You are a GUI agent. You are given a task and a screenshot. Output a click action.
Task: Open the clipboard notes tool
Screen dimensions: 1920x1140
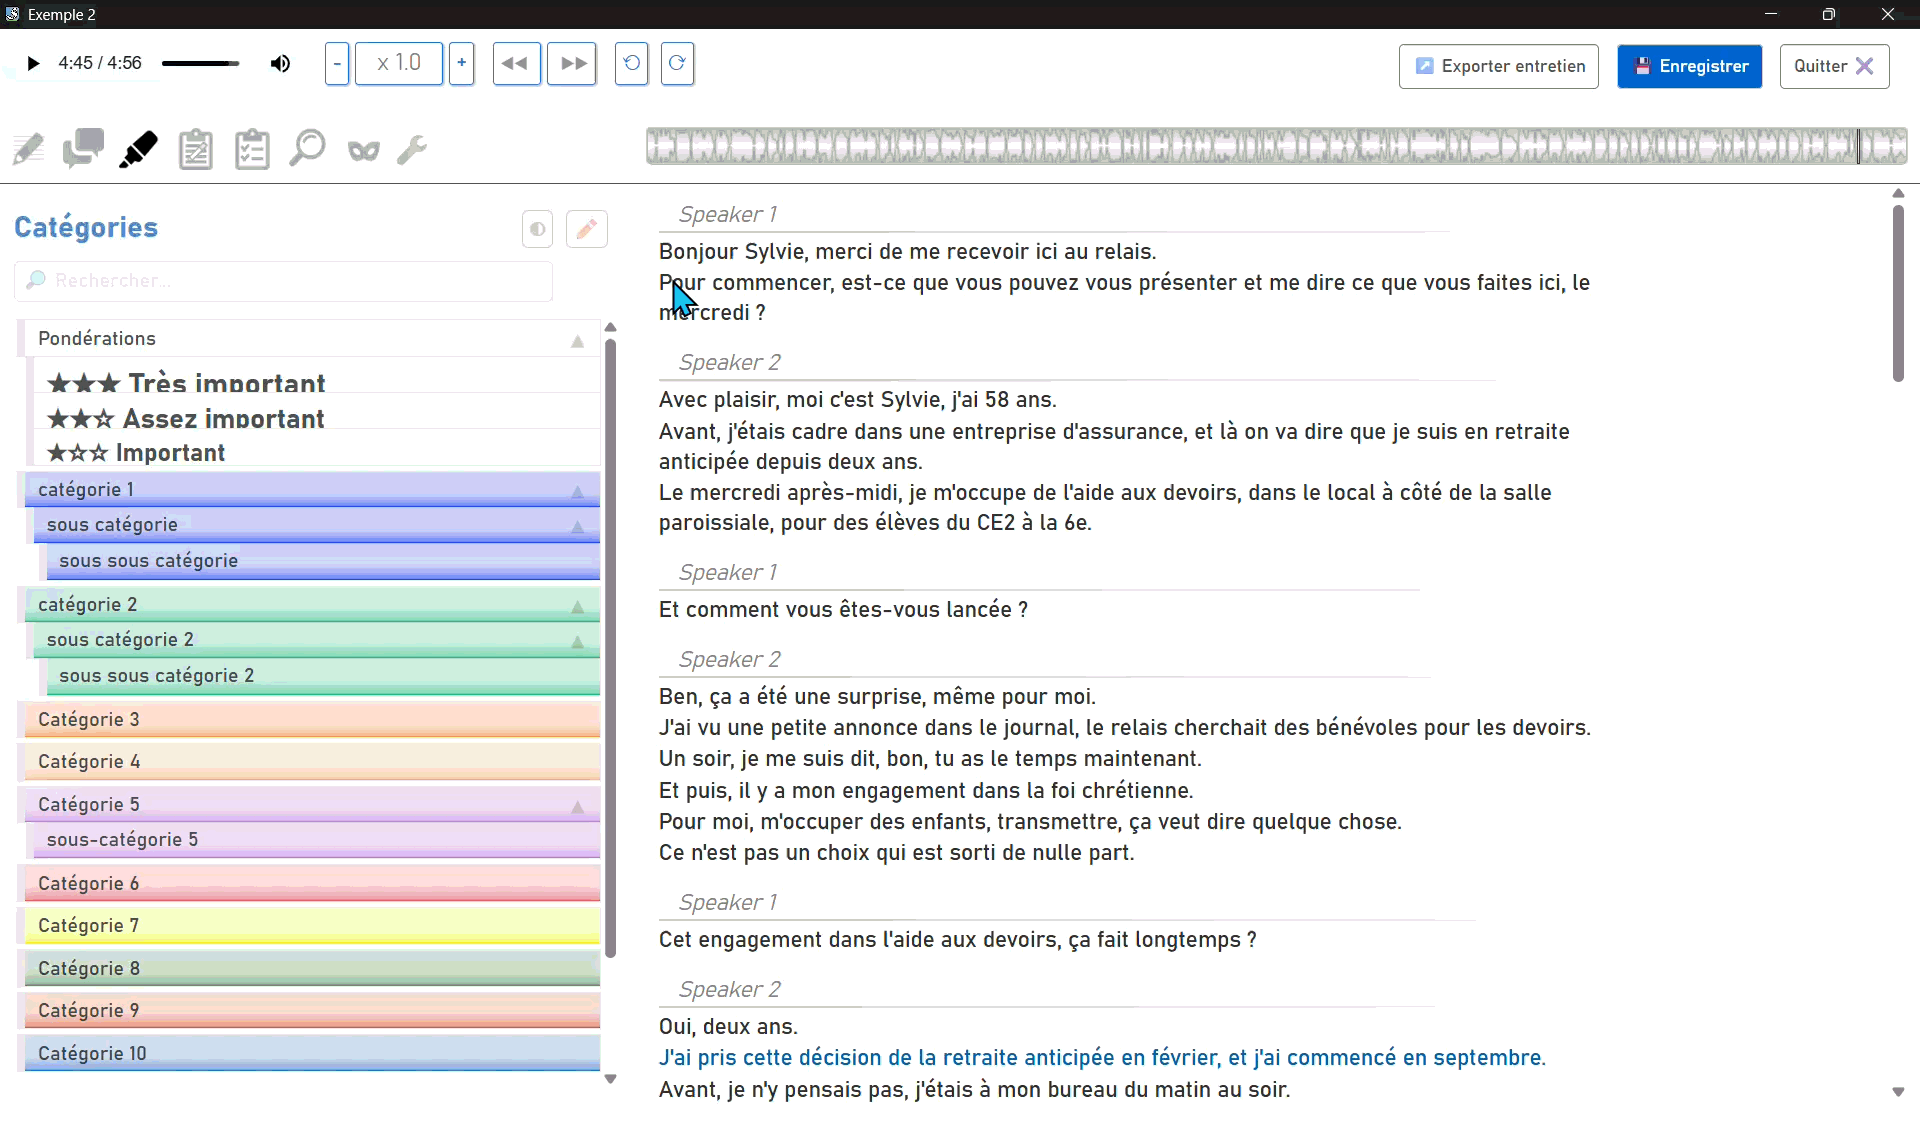click(195, 150)
